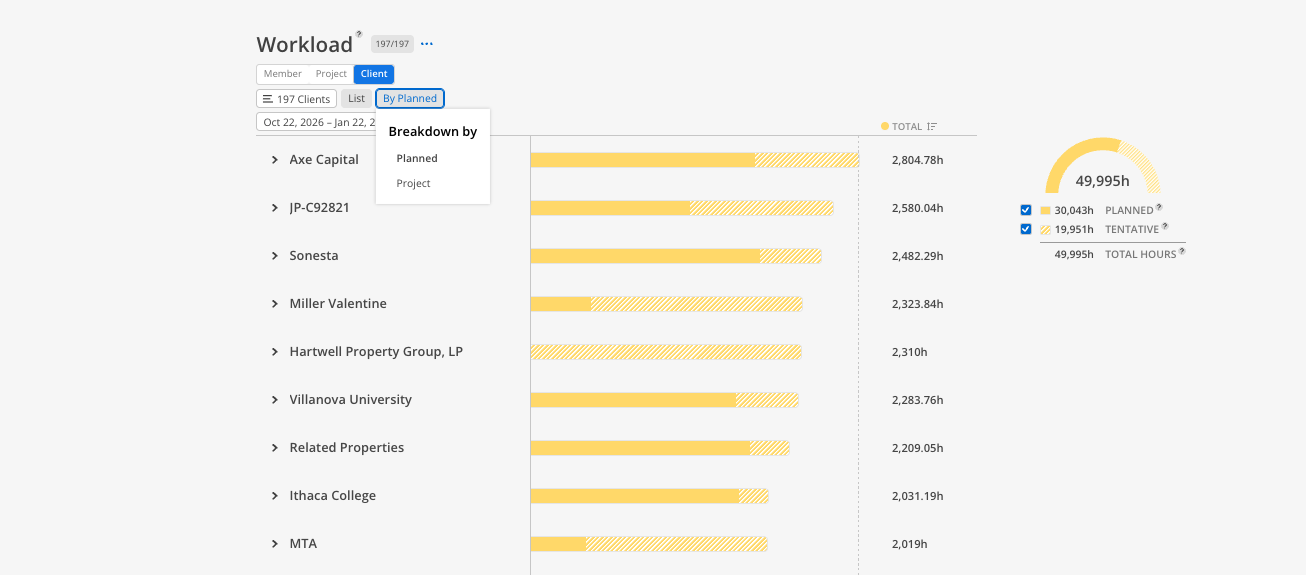This screenshot has width=1306, height=575.
Task: Click the 2,031.19h total value
Action: (x=918, y=496)
